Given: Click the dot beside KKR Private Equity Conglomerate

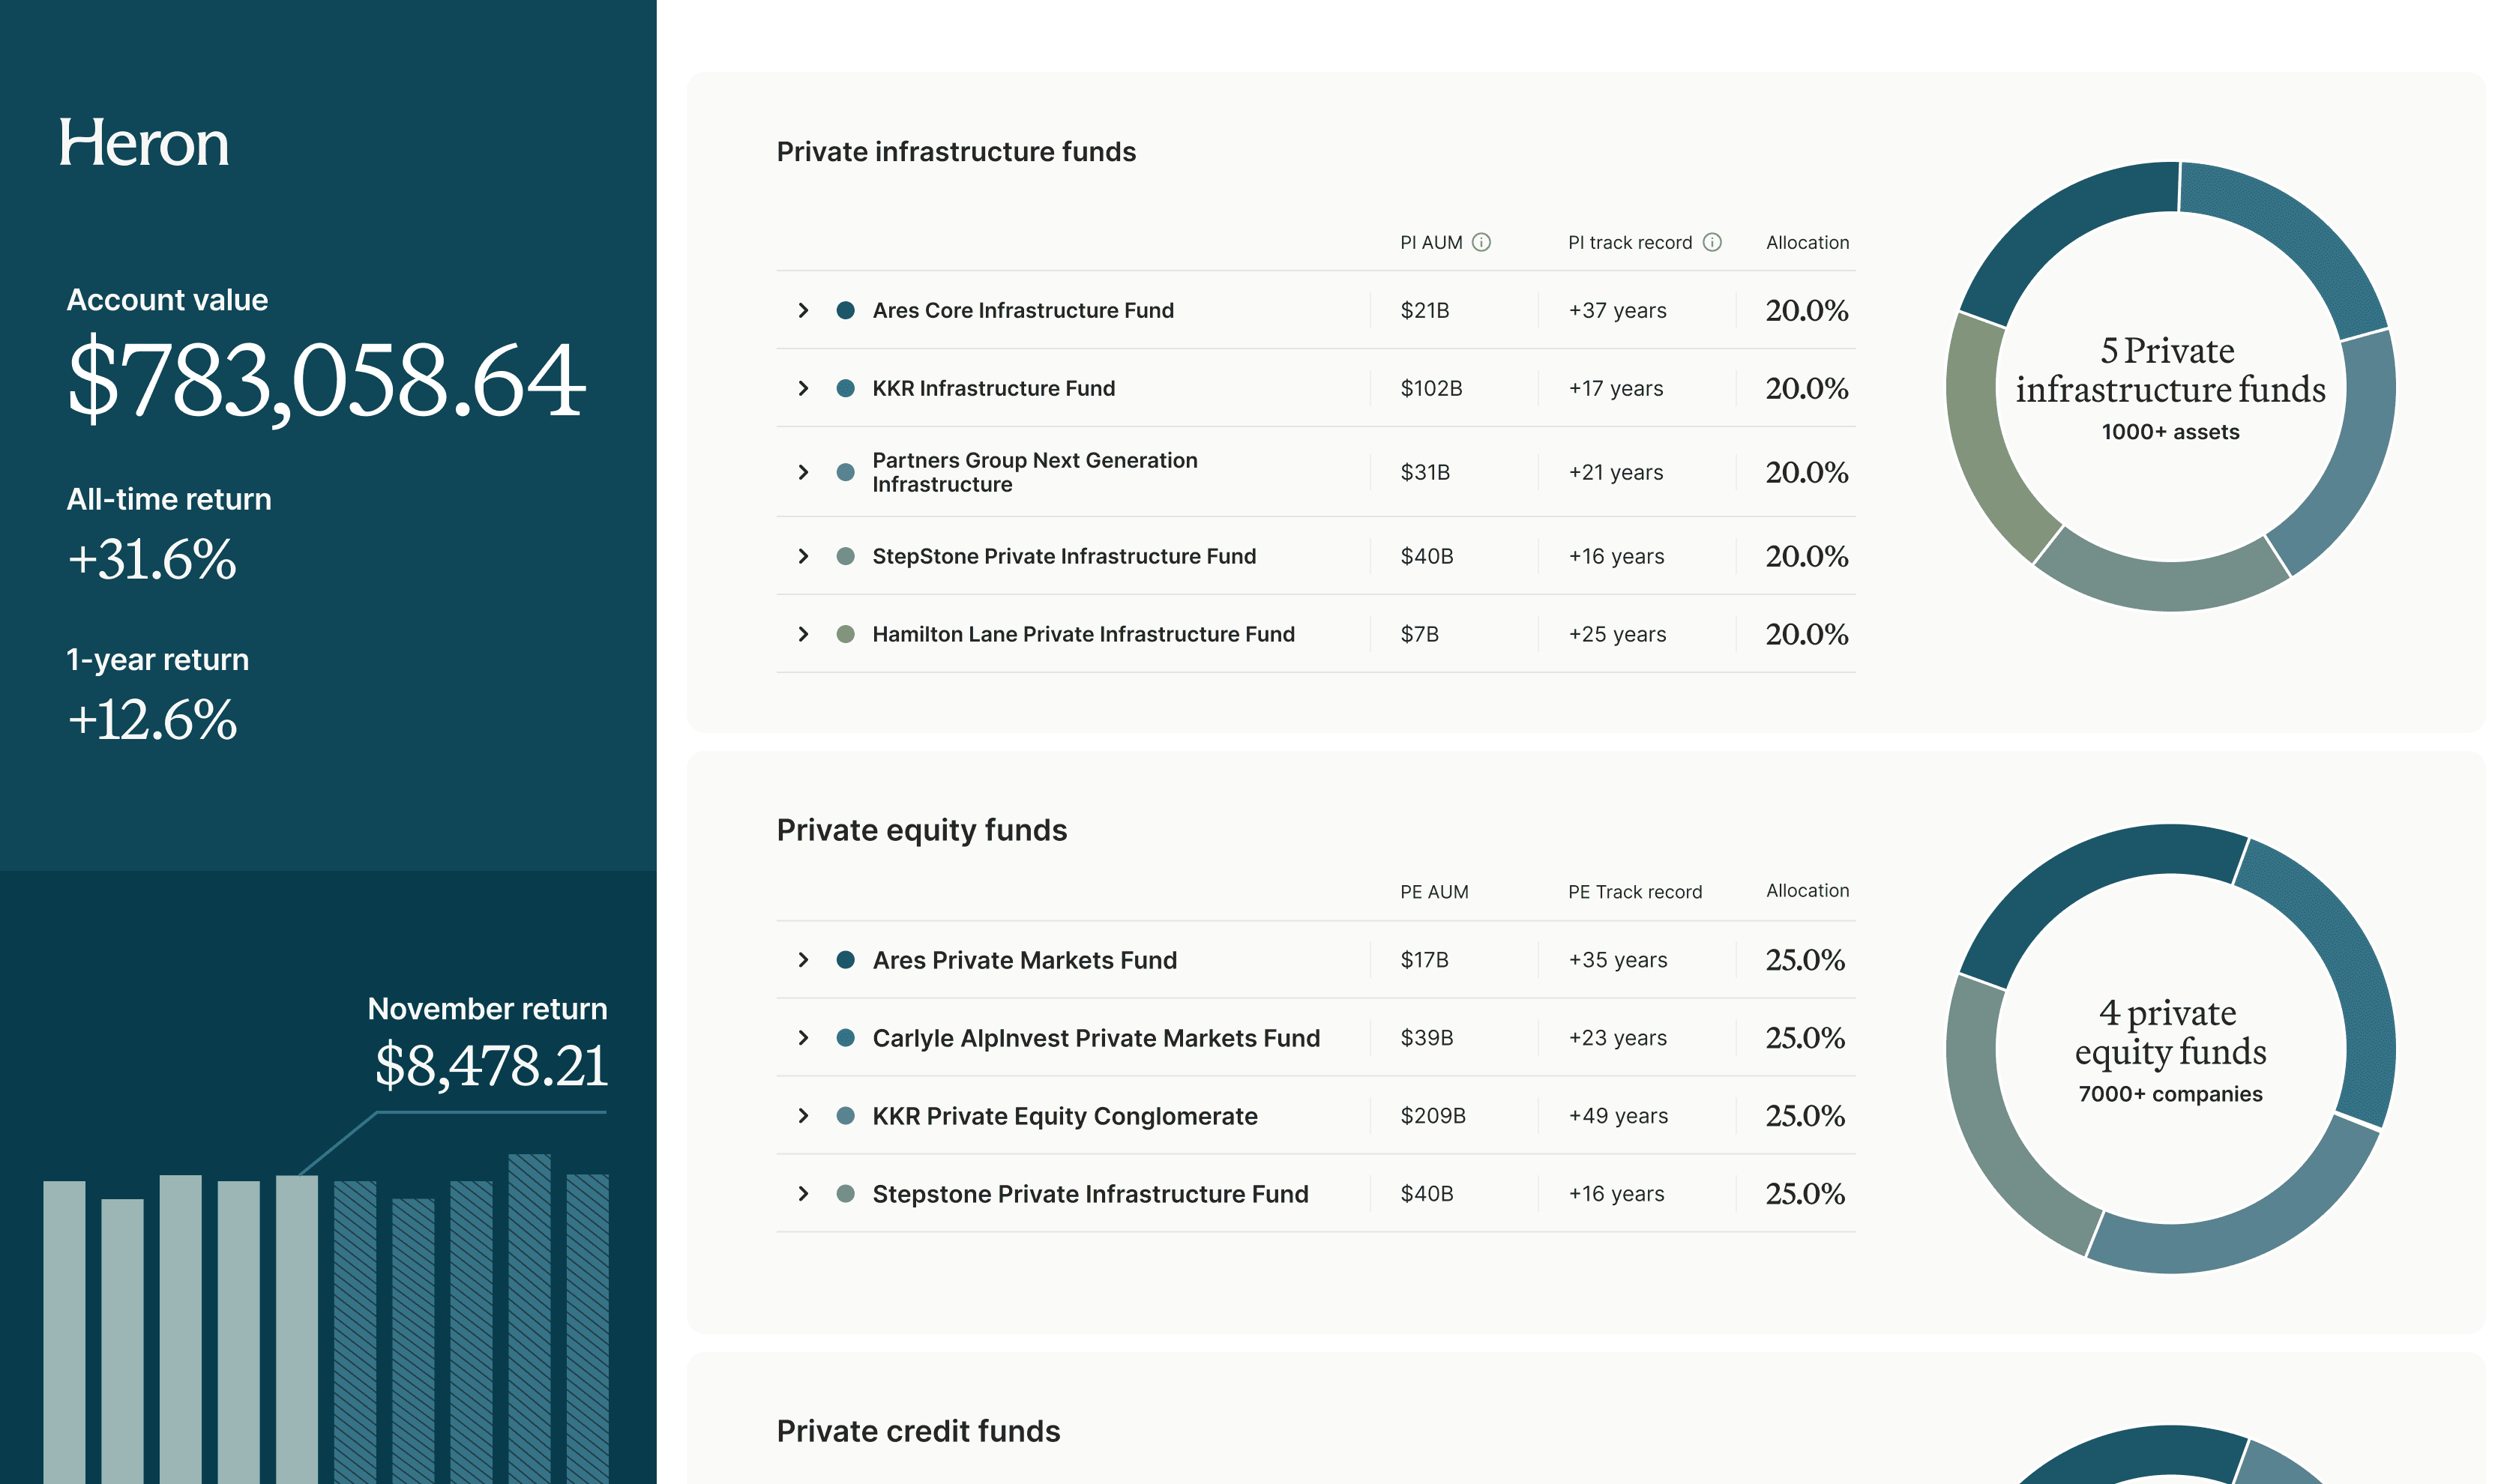Looking at the screenshot, I should pos(846,1116).
